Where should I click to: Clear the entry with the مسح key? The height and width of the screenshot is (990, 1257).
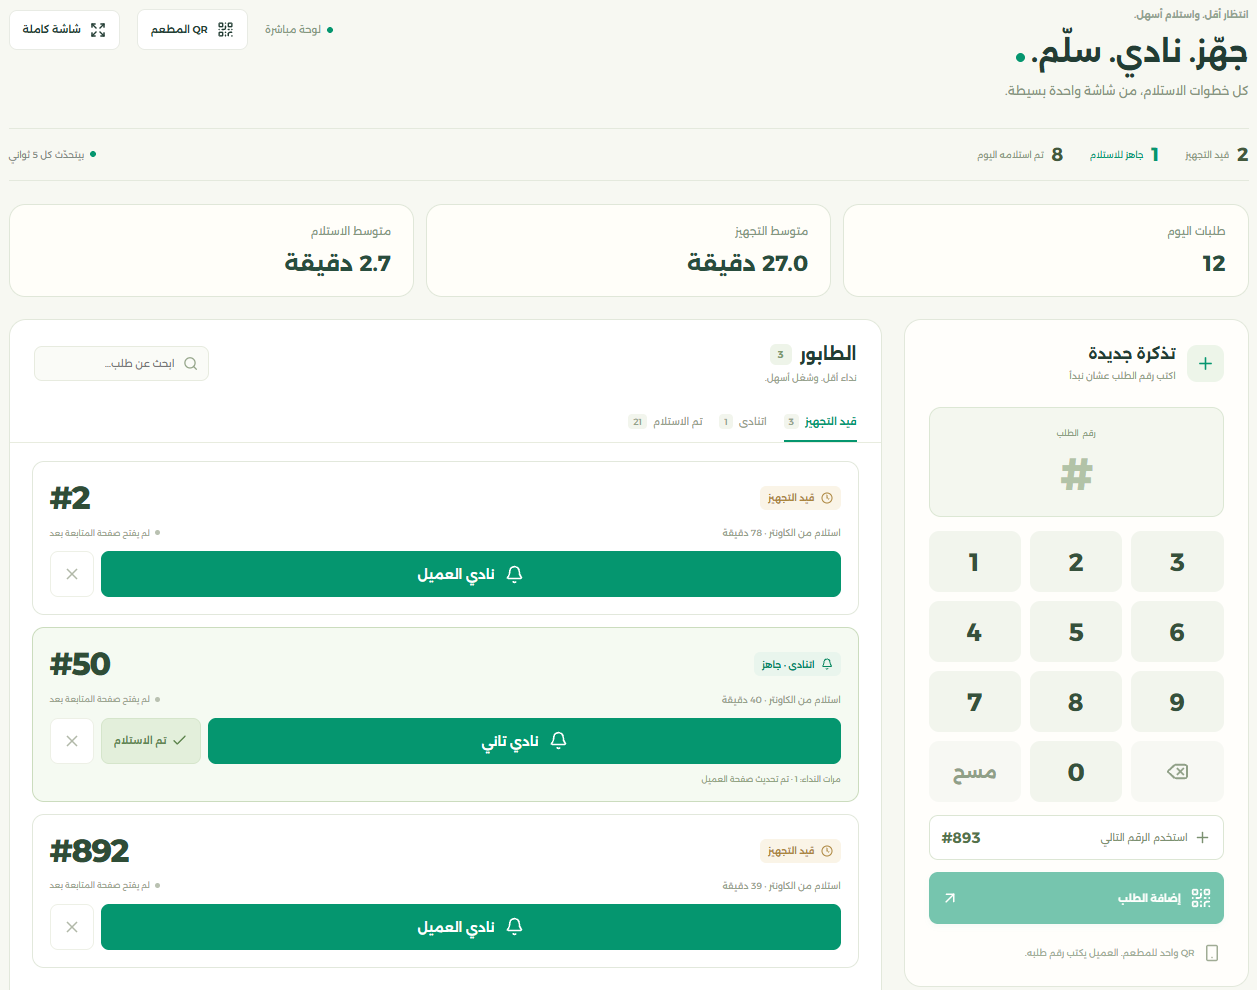point(975,772)
